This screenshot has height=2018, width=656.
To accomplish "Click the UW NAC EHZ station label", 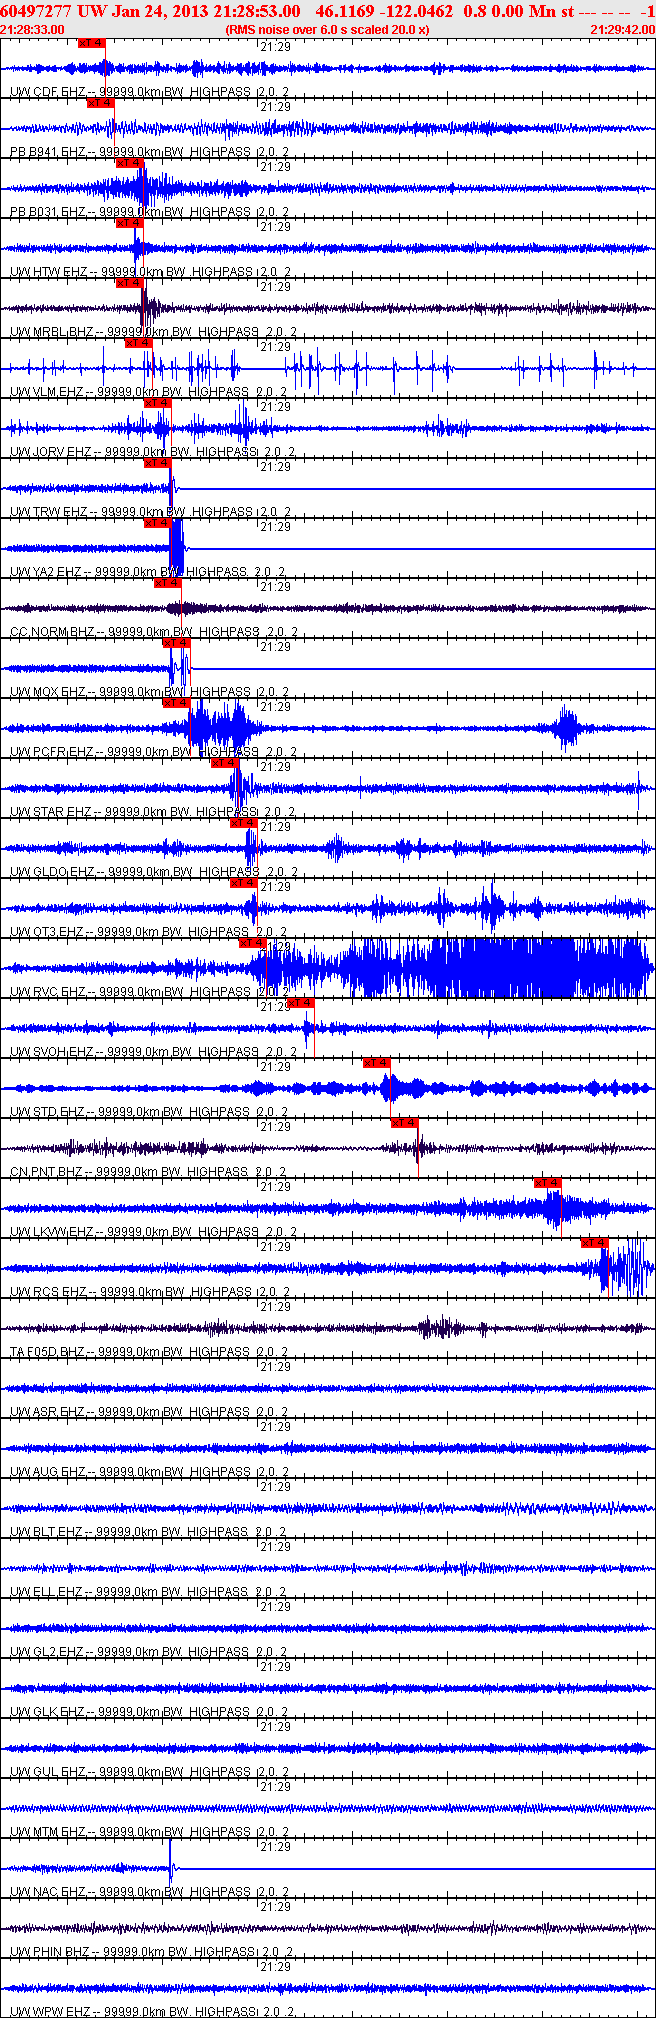I will (47, 1892).
